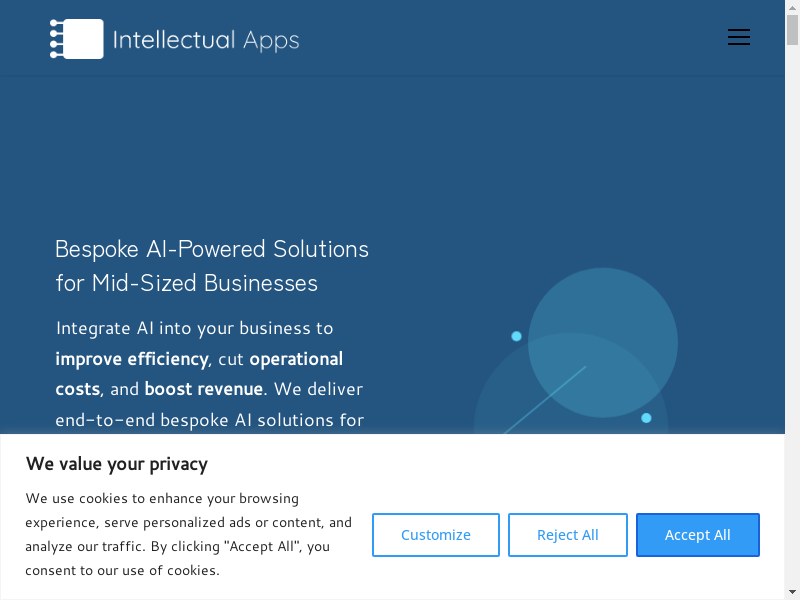Viewport: 800px width, 600px height.
Task: Open cookie preferences via Customize
Action: 436,535
